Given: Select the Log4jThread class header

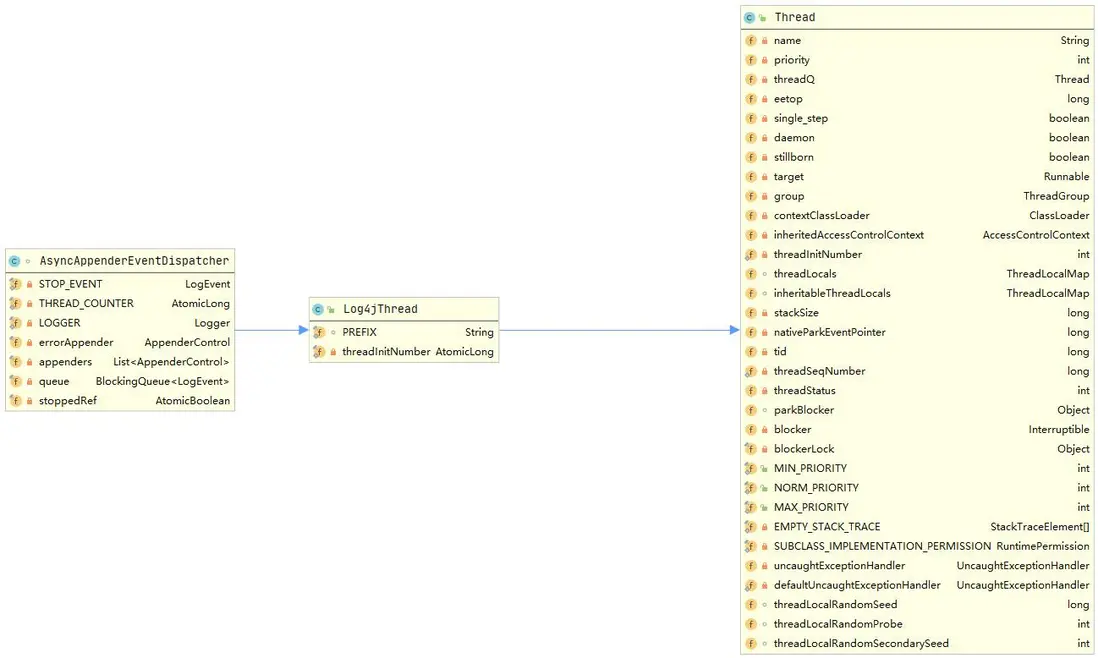Looking at the screenshot, I should [404, 309].
